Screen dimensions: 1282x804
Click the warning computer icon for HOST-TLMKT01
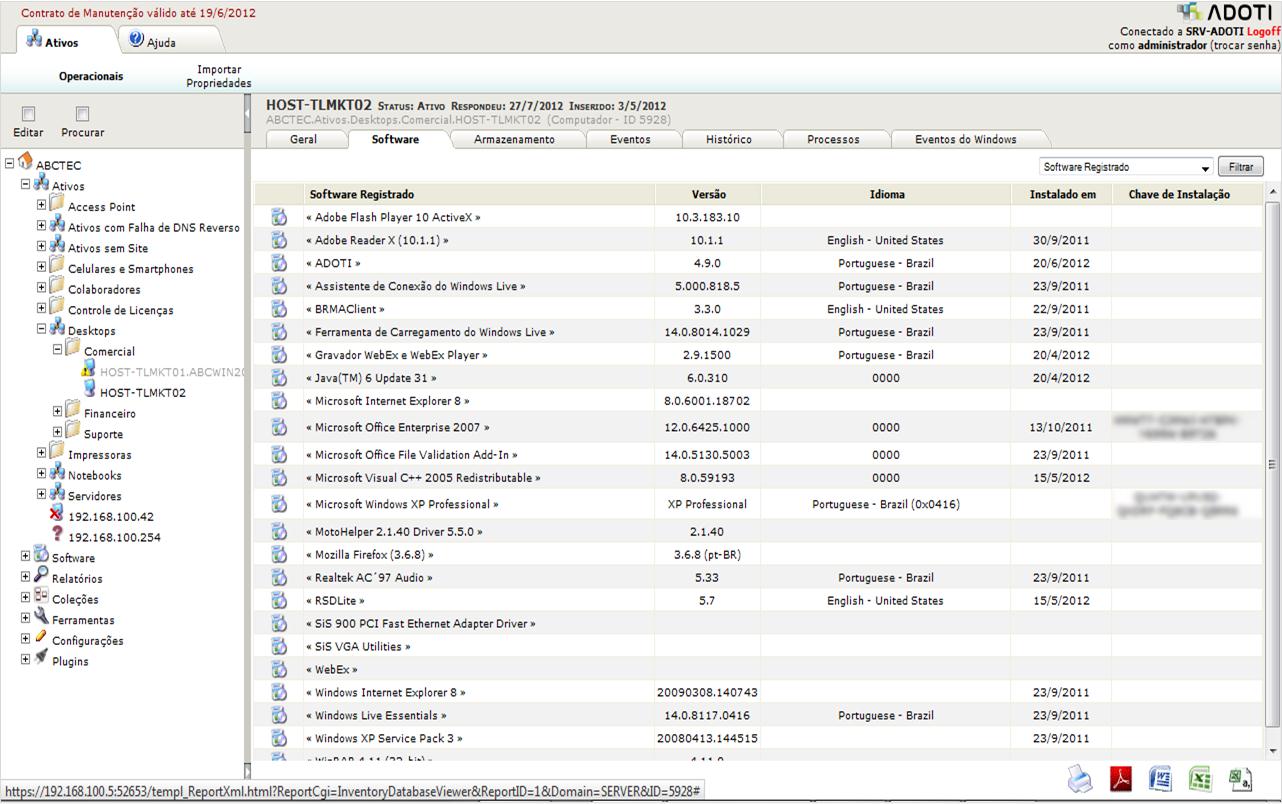[89, 369]
